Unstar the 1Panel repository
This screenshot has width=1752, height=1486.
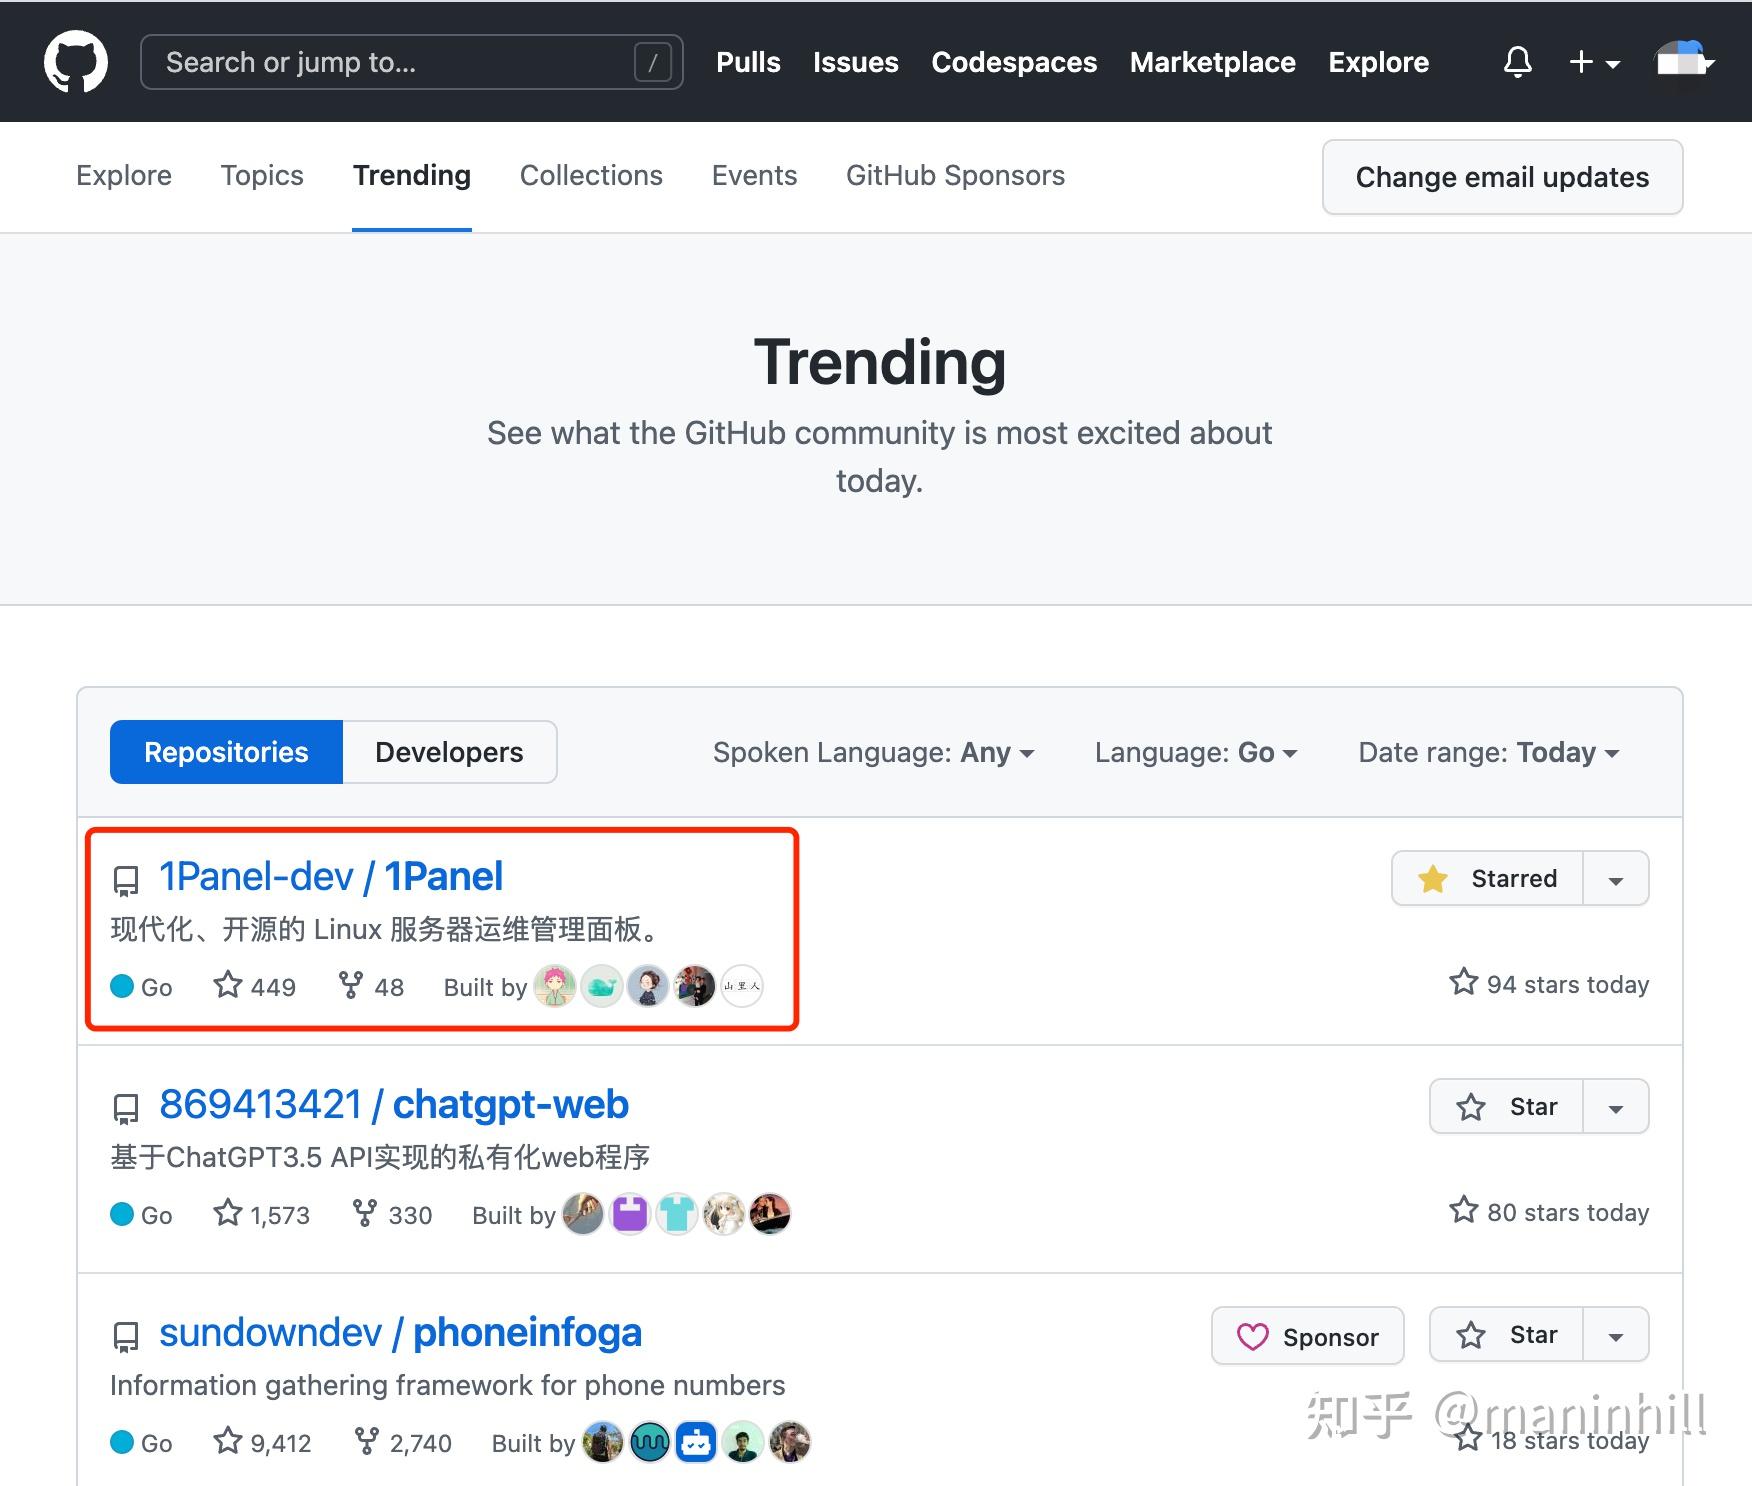point(1486,878)
